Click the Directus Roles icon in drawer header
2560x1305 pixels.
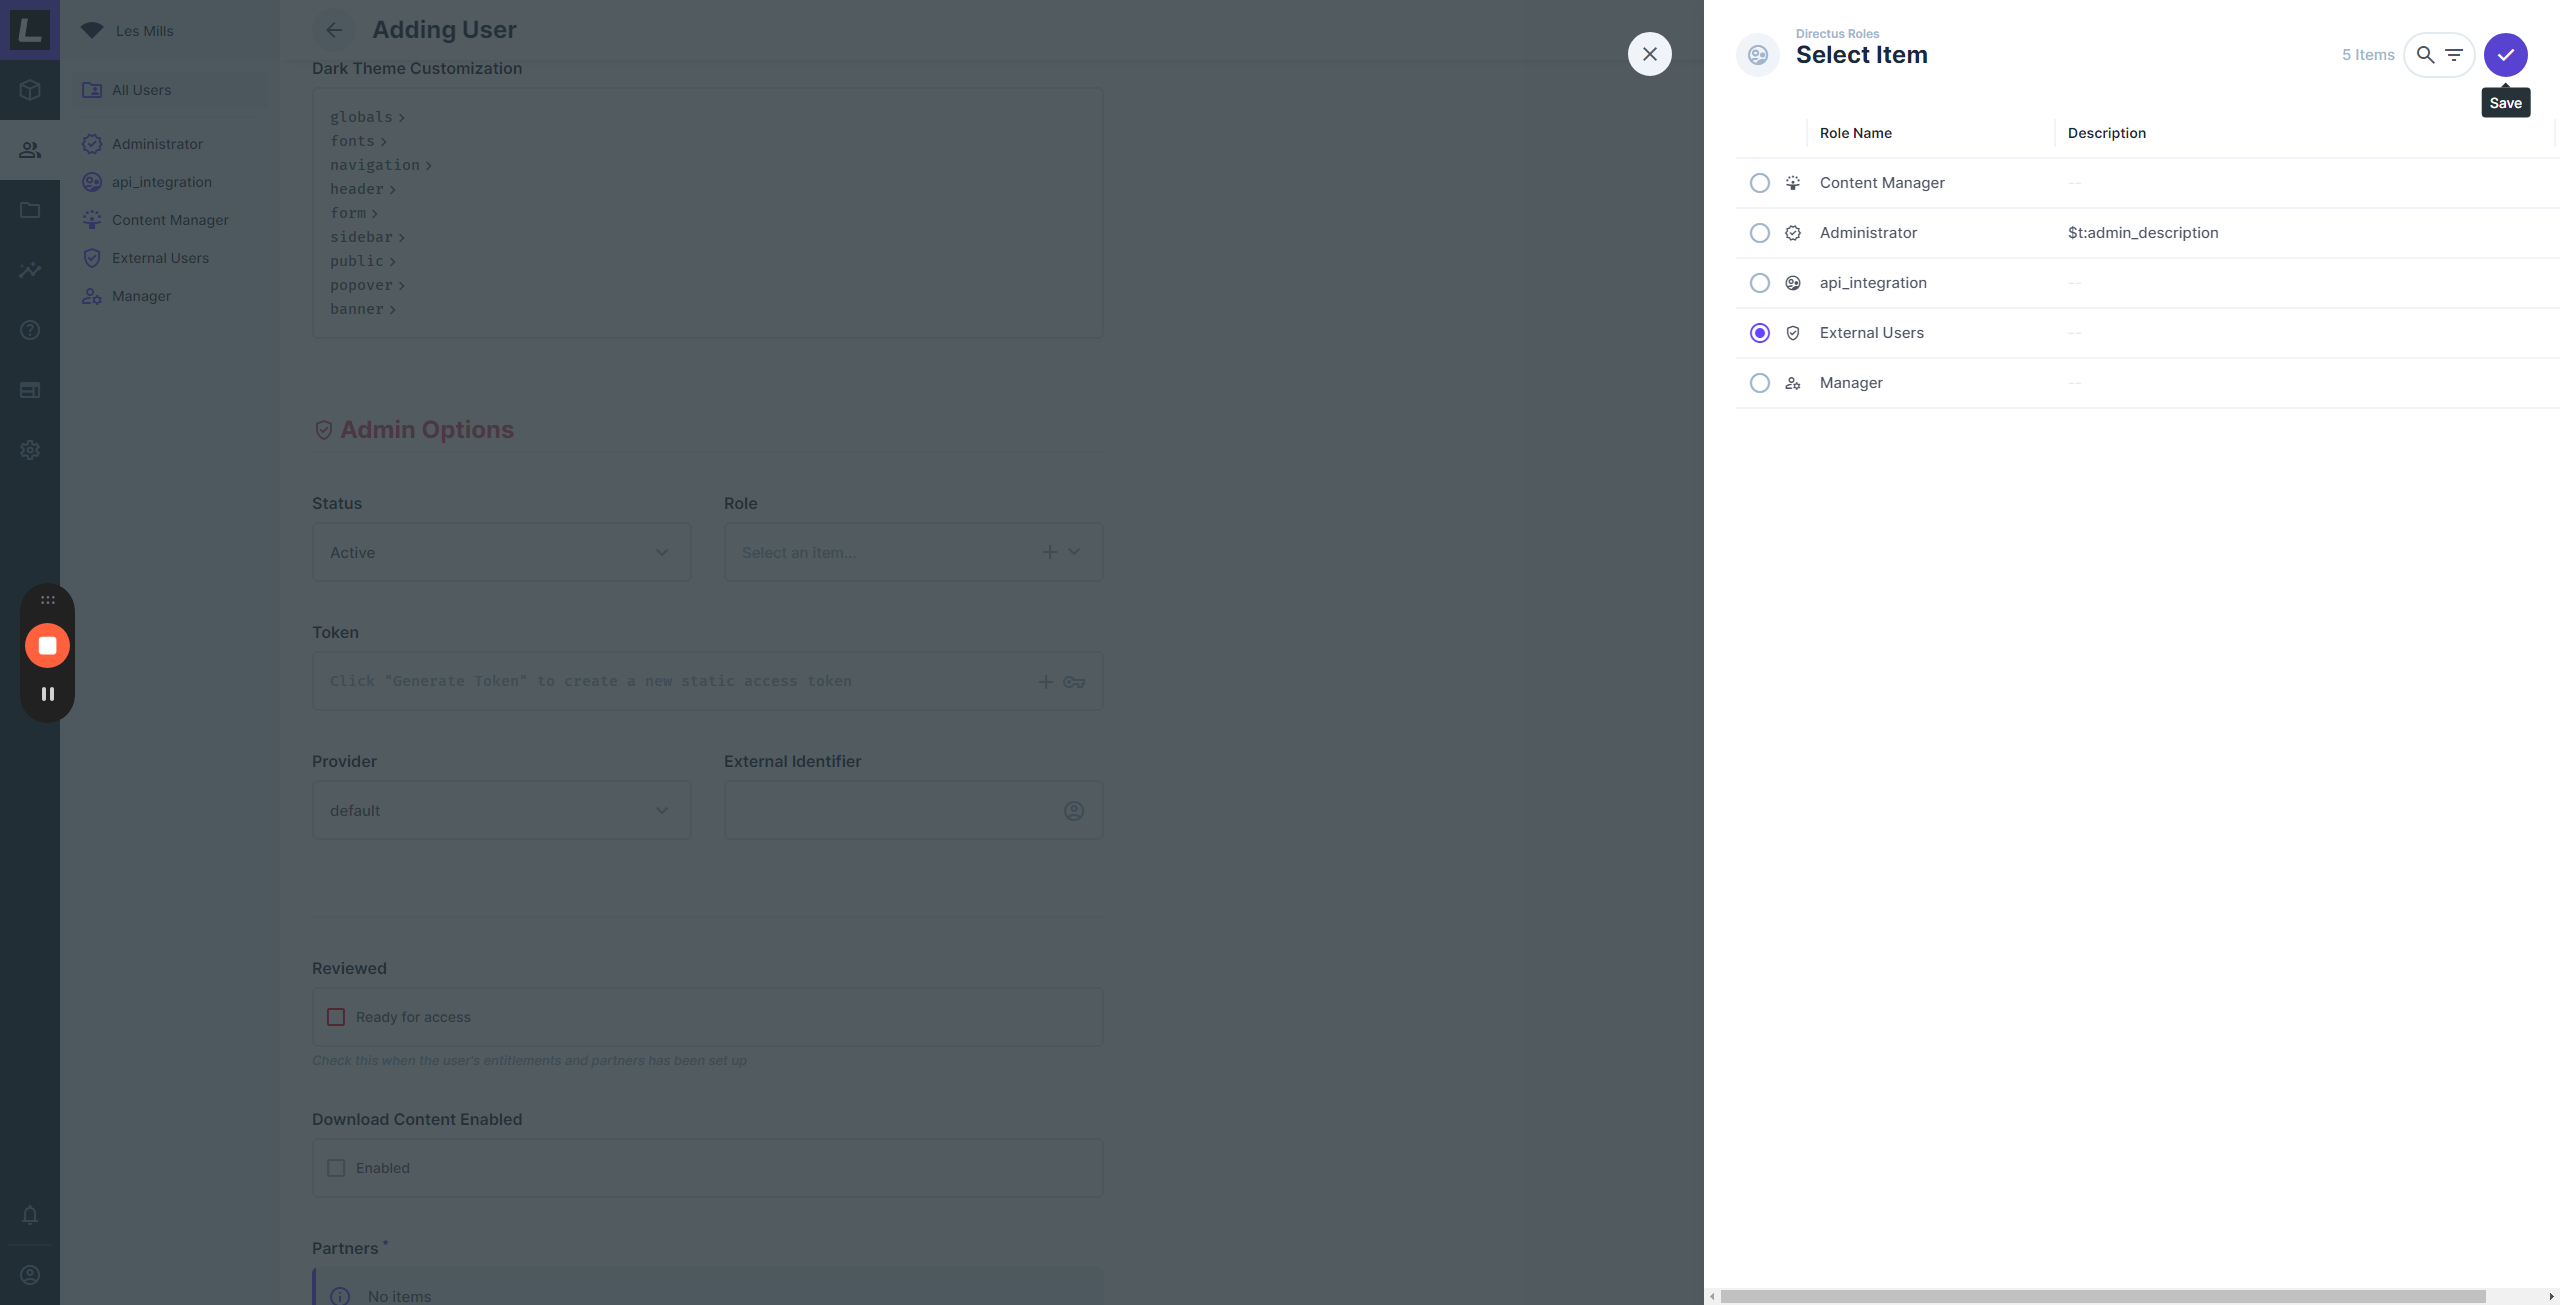1758,55
